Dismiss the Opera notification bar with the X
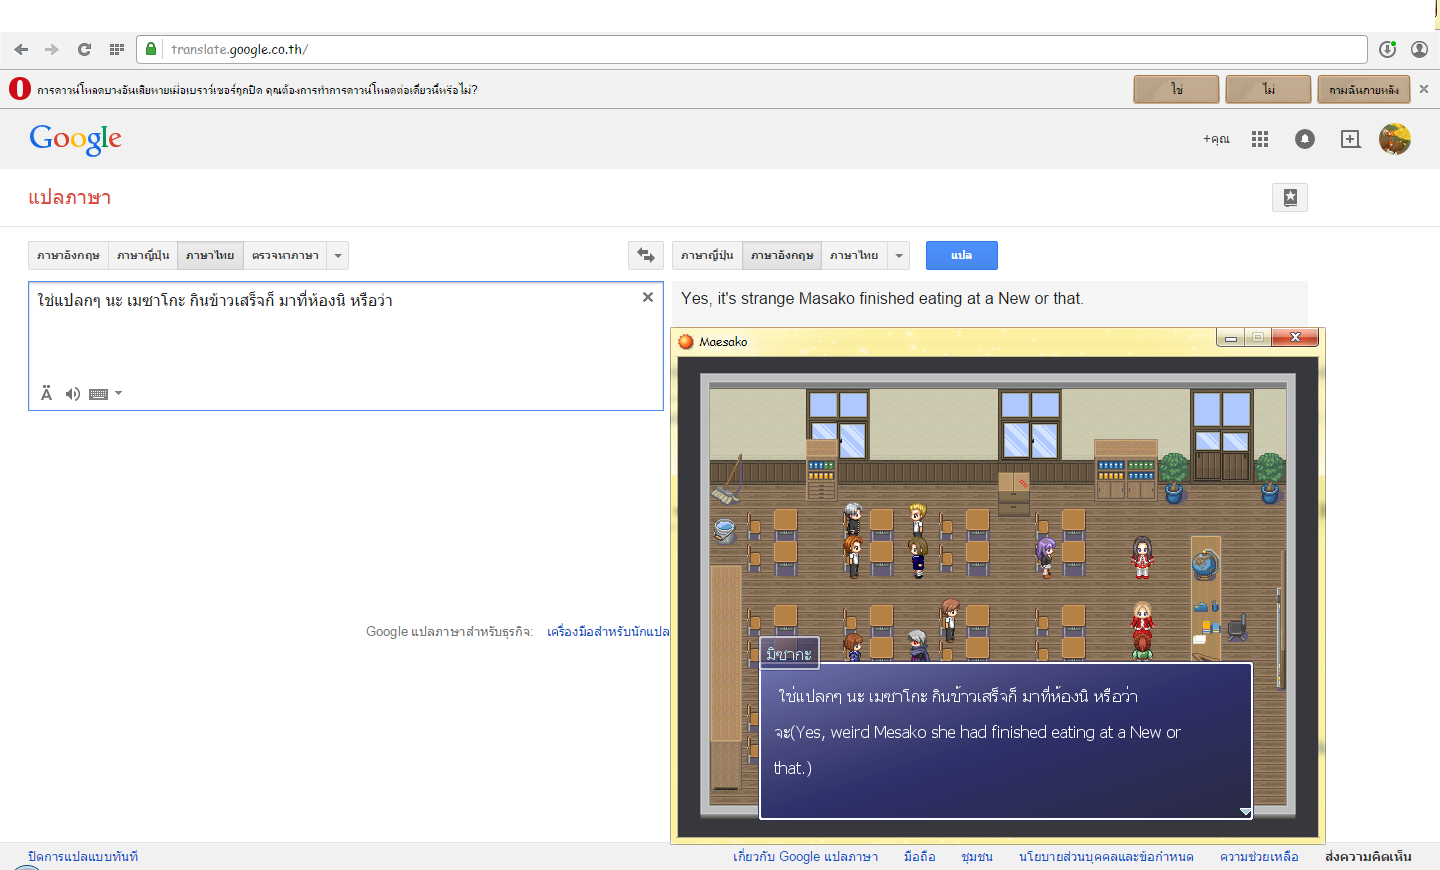Image resolution: width=1440 pixels, height=870 pixels. pos(1424,89)
